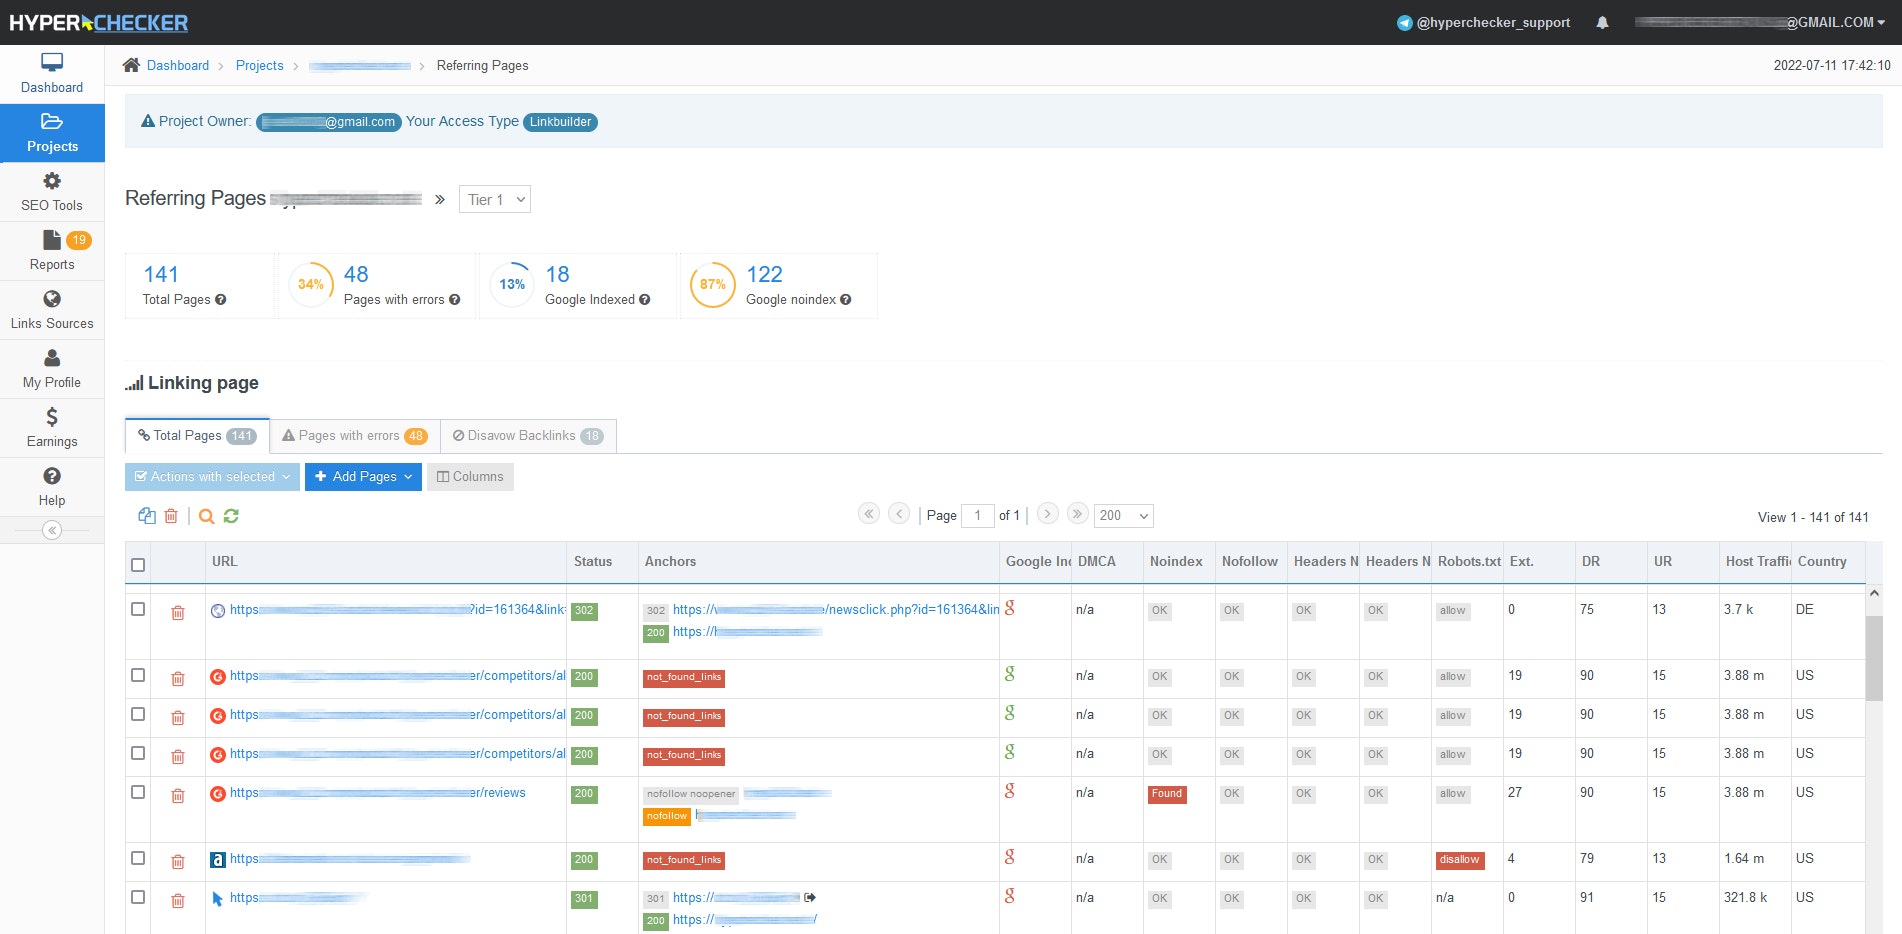The height and width of the screenshot is (934, 1902).
Task: Open the Disavow Backlinks tab
Action: point(527,436)
